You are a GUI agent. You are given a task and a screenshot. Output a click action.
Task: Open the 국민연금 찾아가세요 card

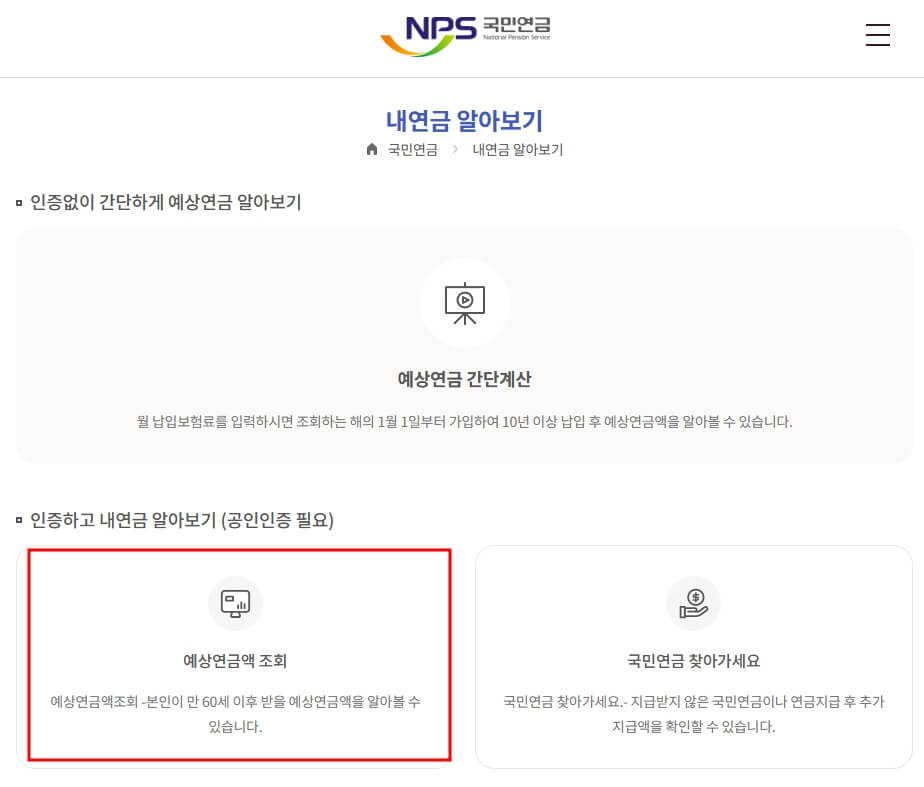(x=693, y=656)
